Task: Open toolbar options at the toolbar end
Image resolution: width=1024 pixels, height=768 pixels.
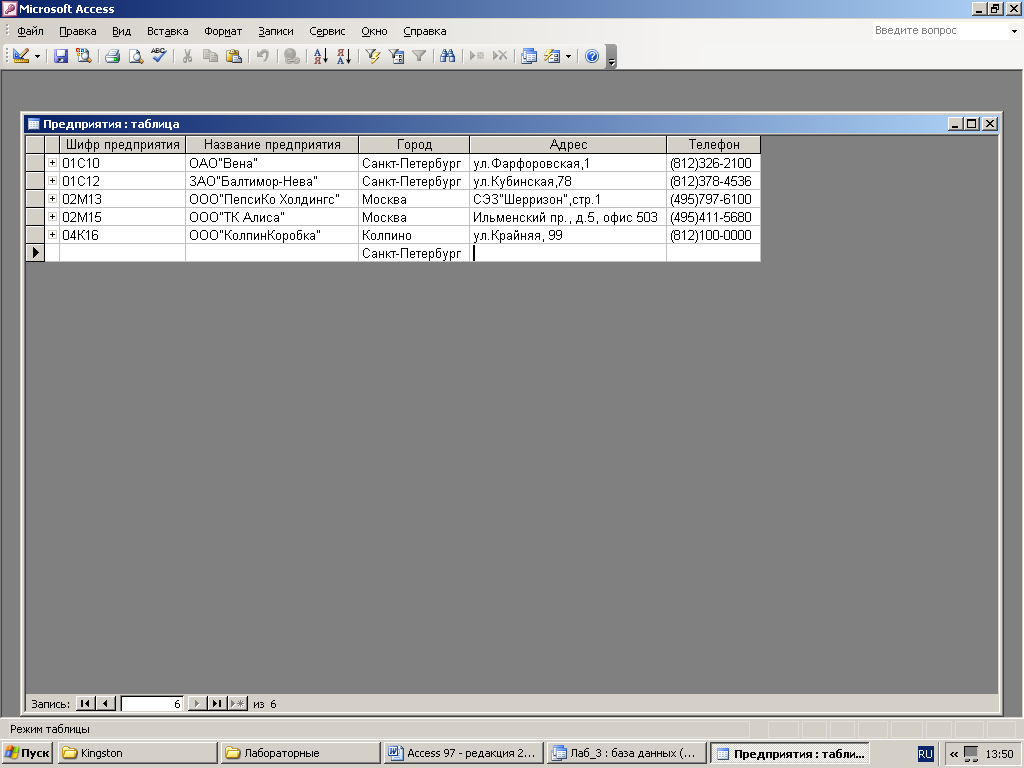Action: click(x=611, y=57)
